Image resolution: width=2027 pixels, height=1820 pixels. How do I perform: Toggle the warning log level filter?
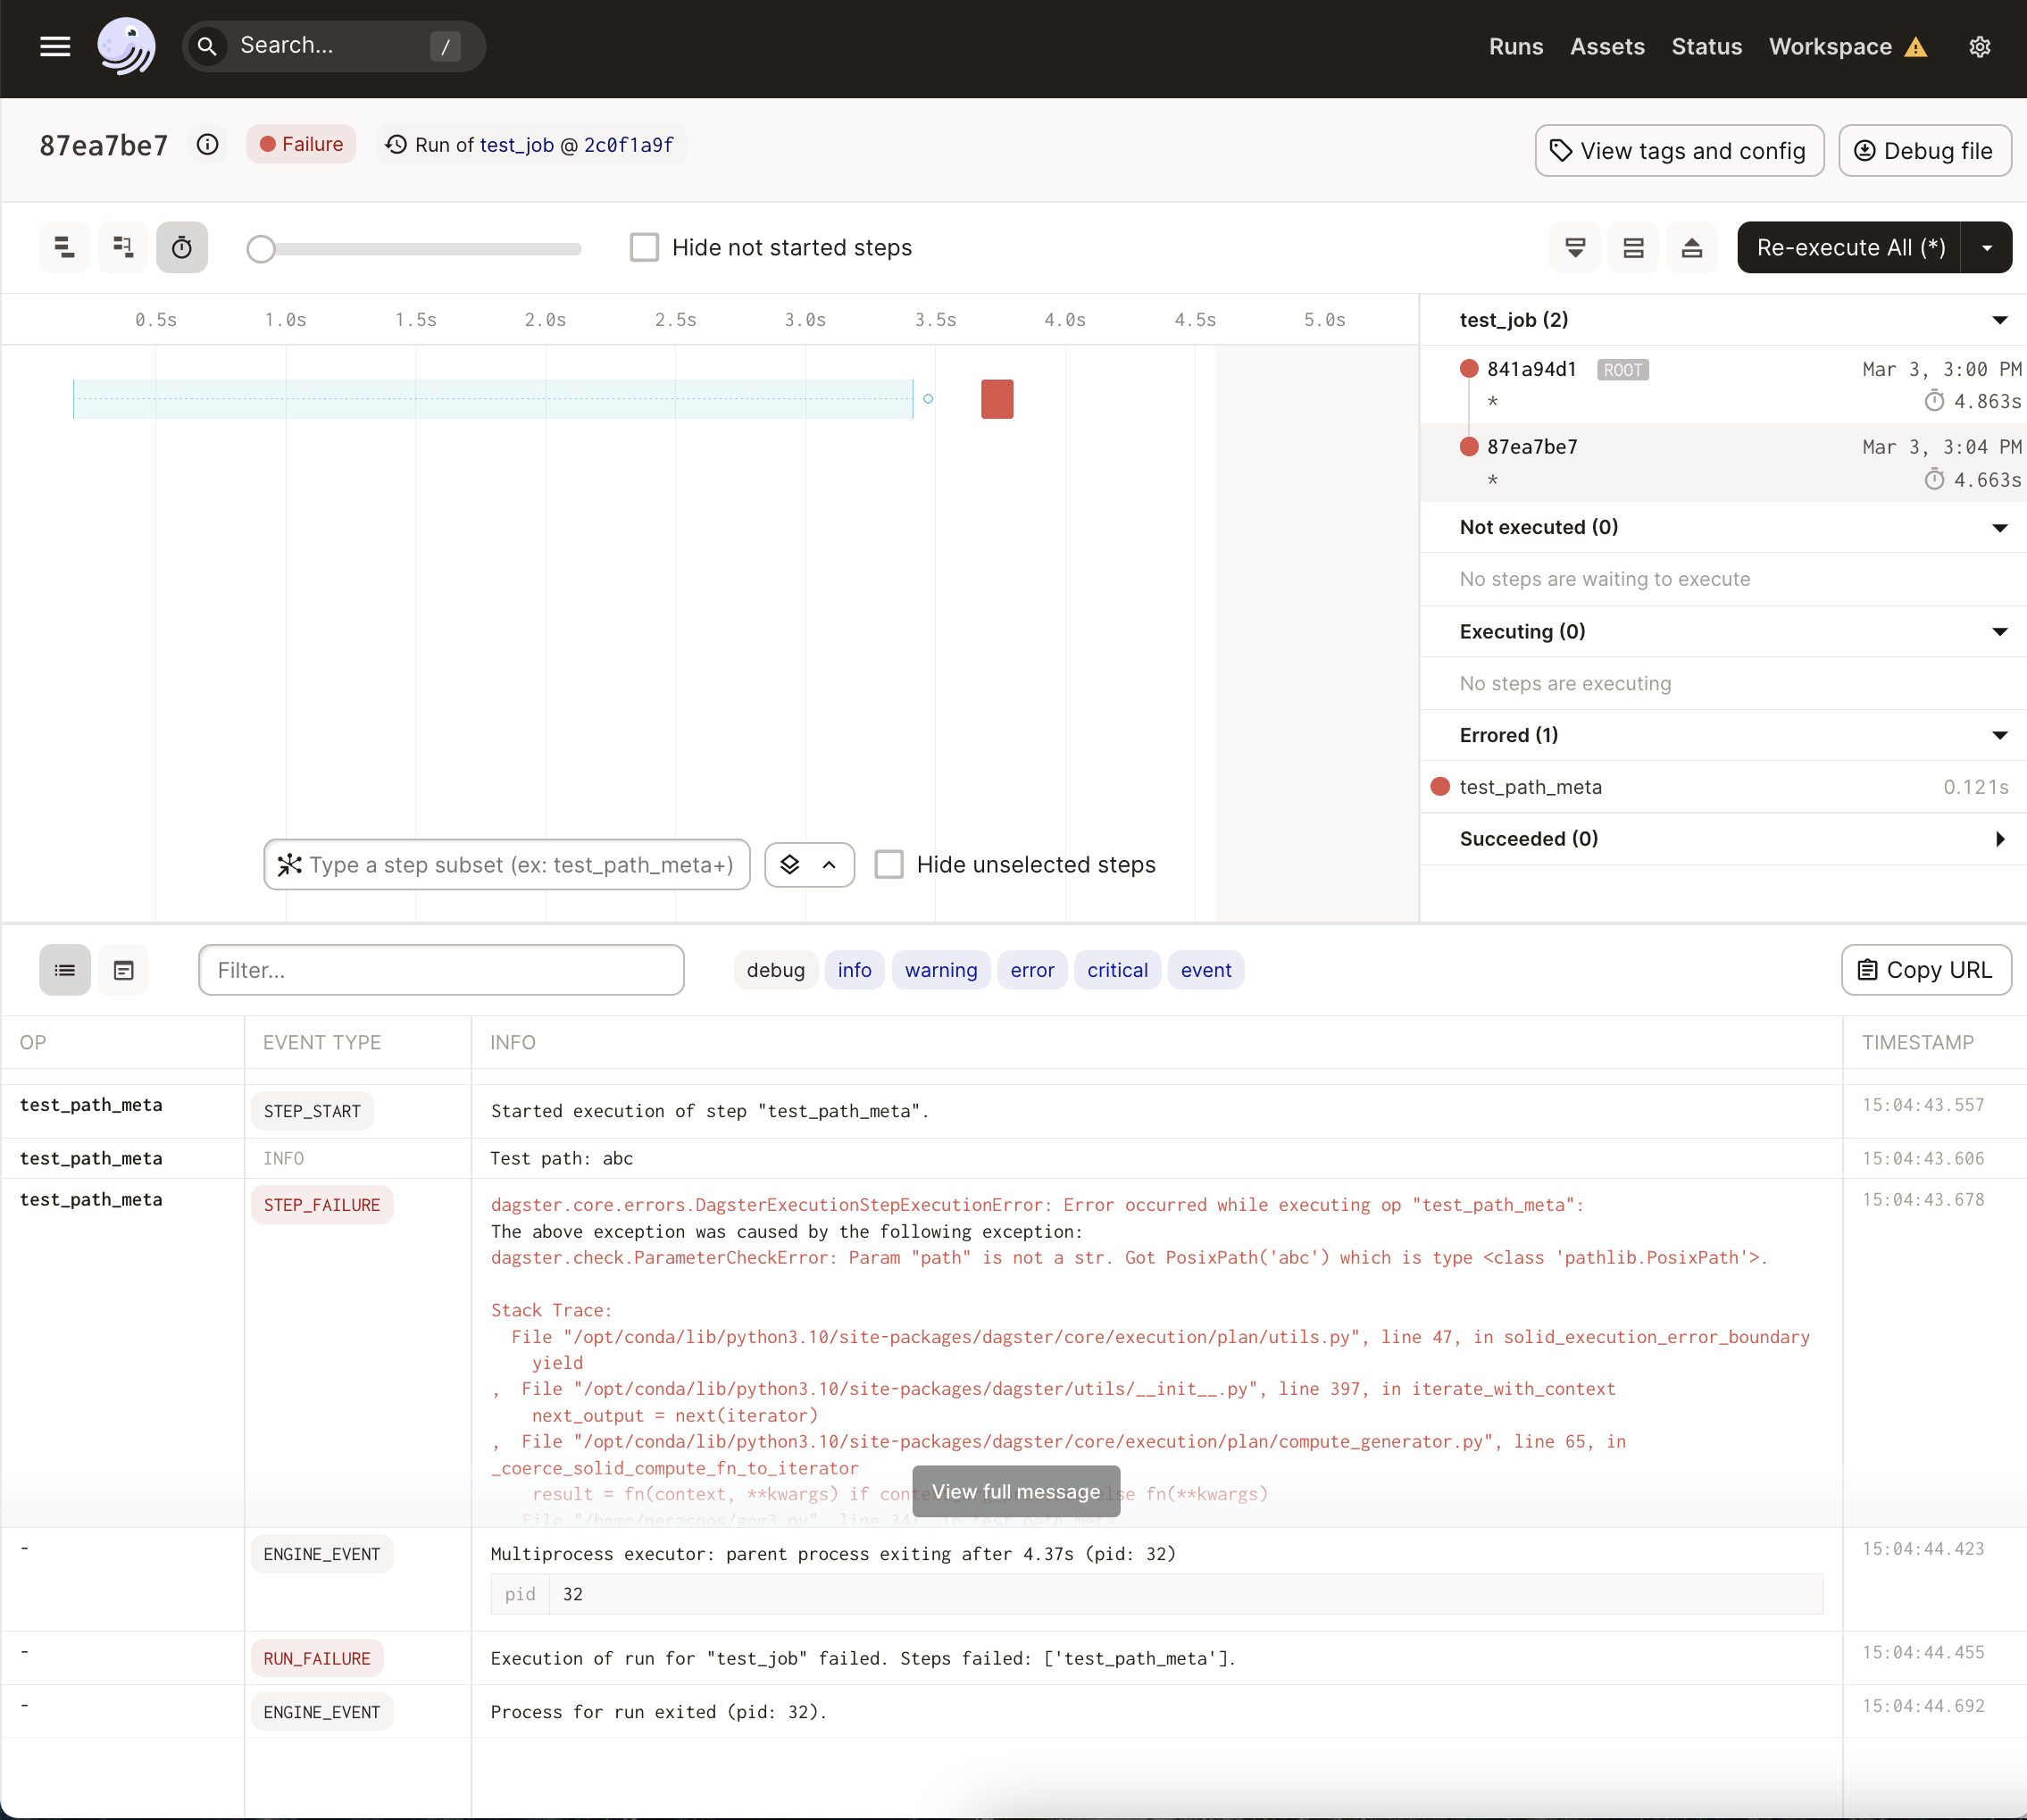(x=941, y=970)
